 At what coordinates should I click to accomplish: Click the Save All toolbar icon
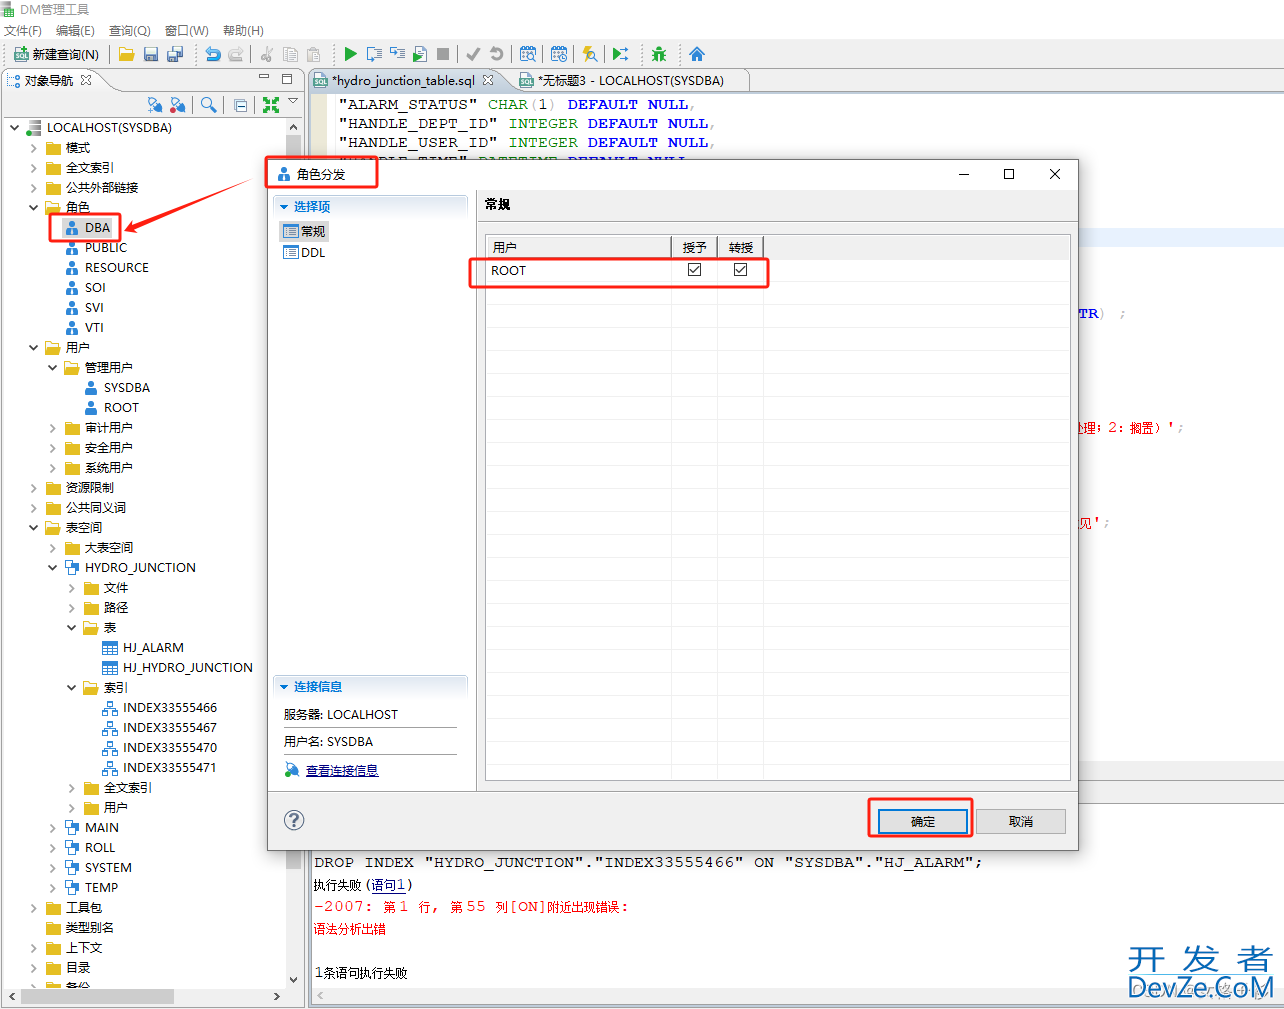point(175,54)
